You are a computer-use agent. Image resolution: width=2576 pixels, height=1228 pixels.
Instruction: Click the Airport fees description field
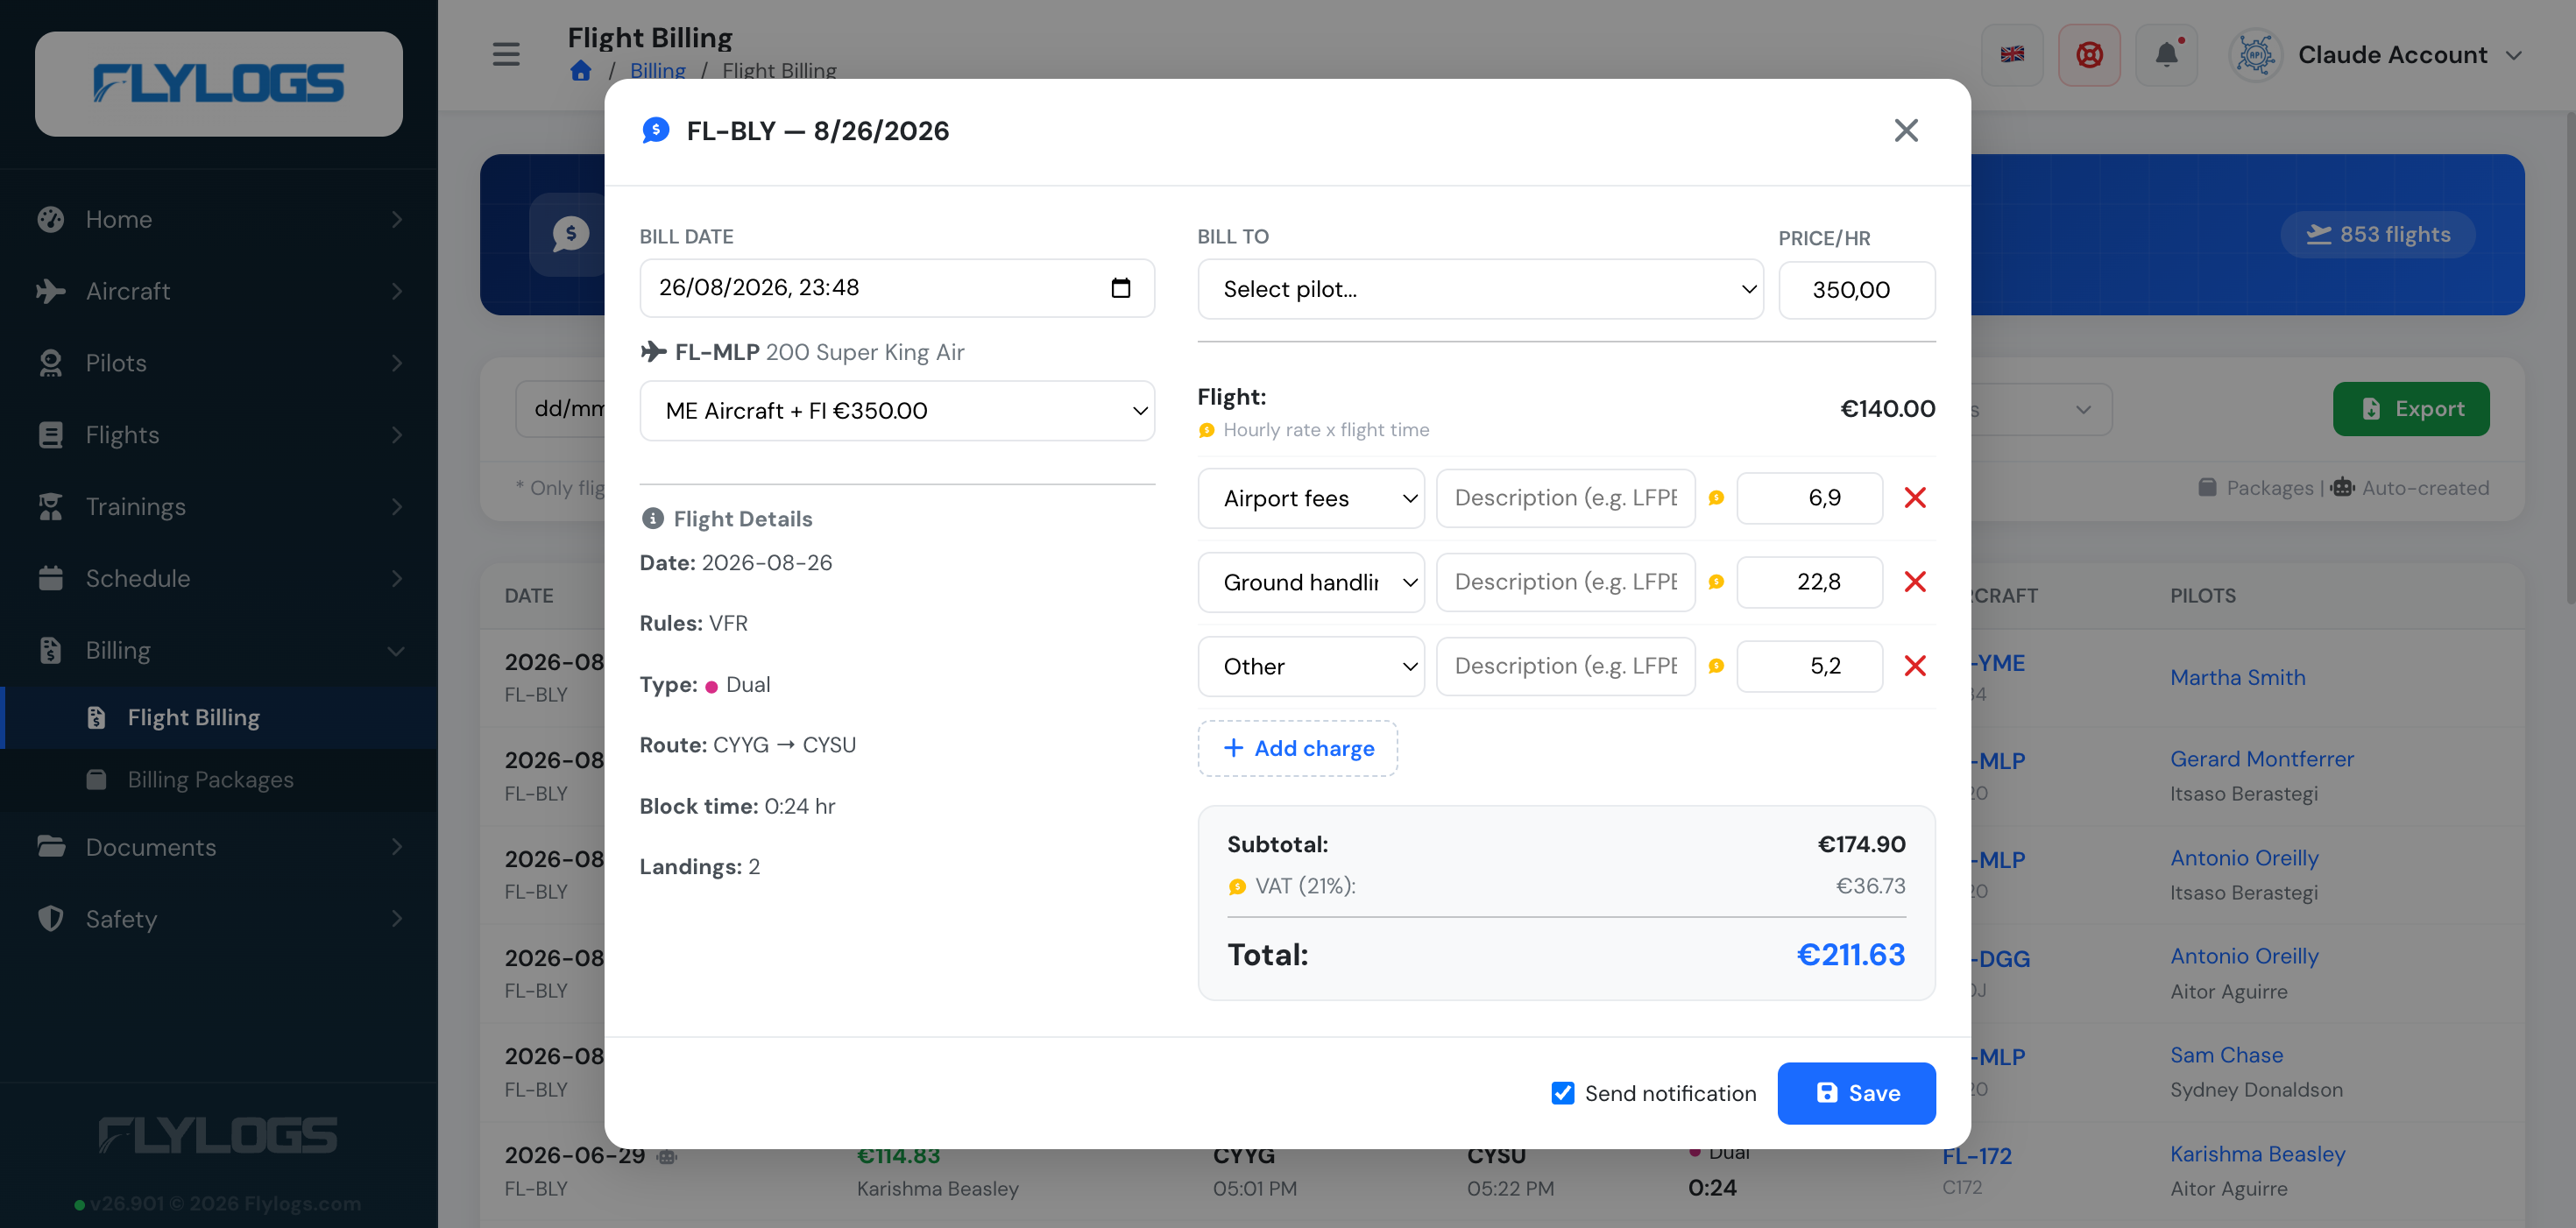pyautogui.click(x=1565, y=498)
